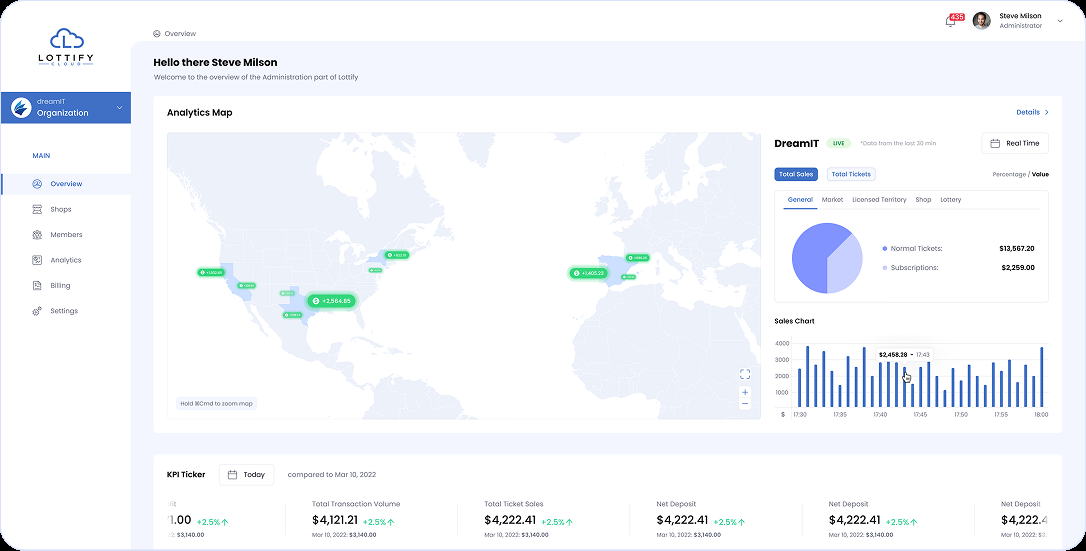Open the Analytics section

(x=66, y=260)
